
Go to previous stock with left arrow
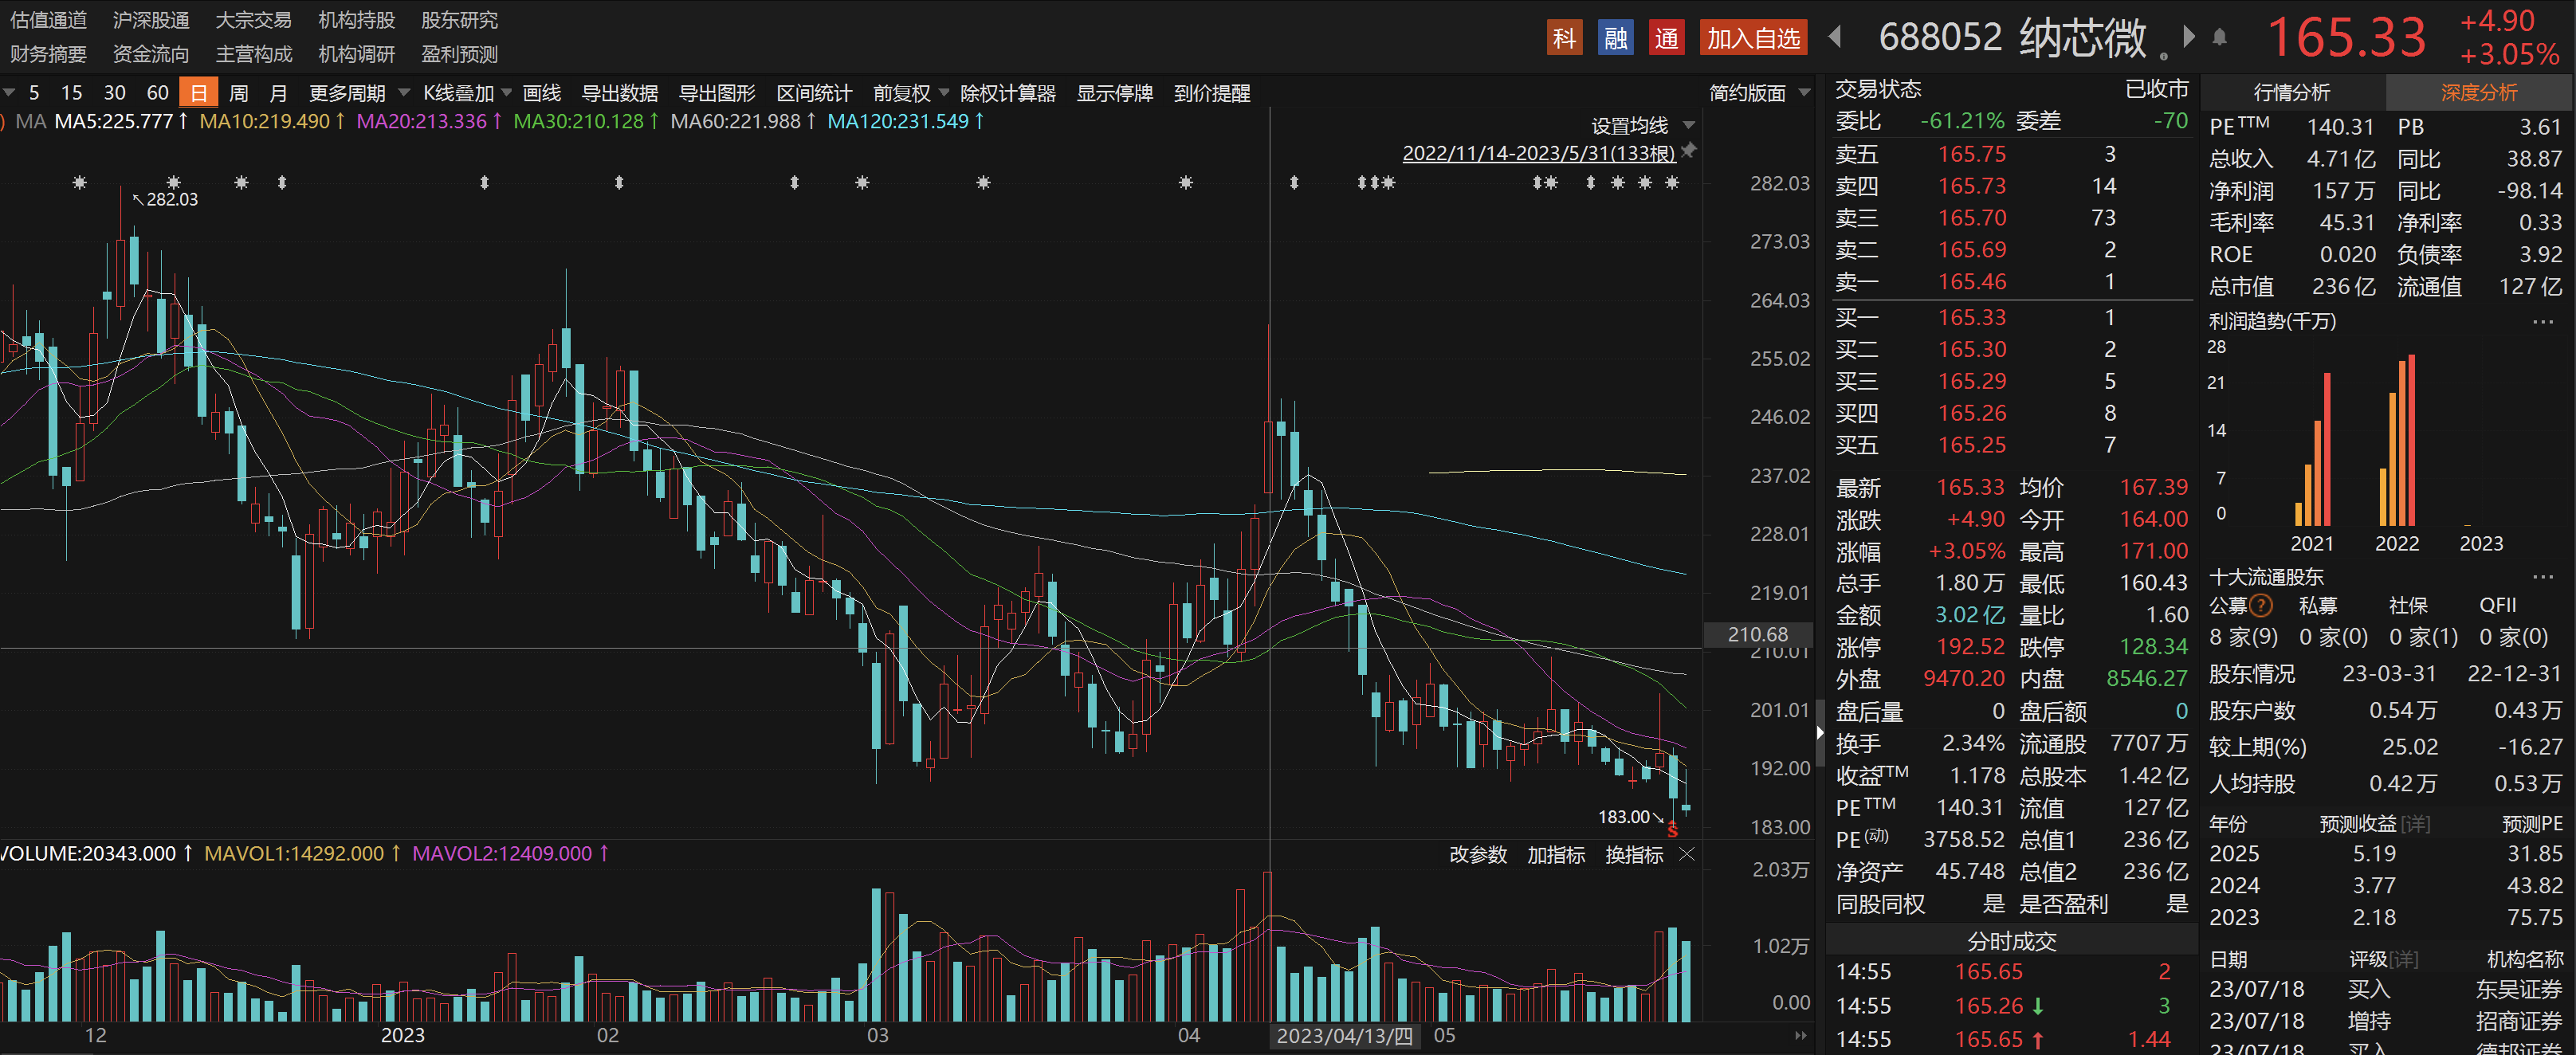tap(1835, 37)
